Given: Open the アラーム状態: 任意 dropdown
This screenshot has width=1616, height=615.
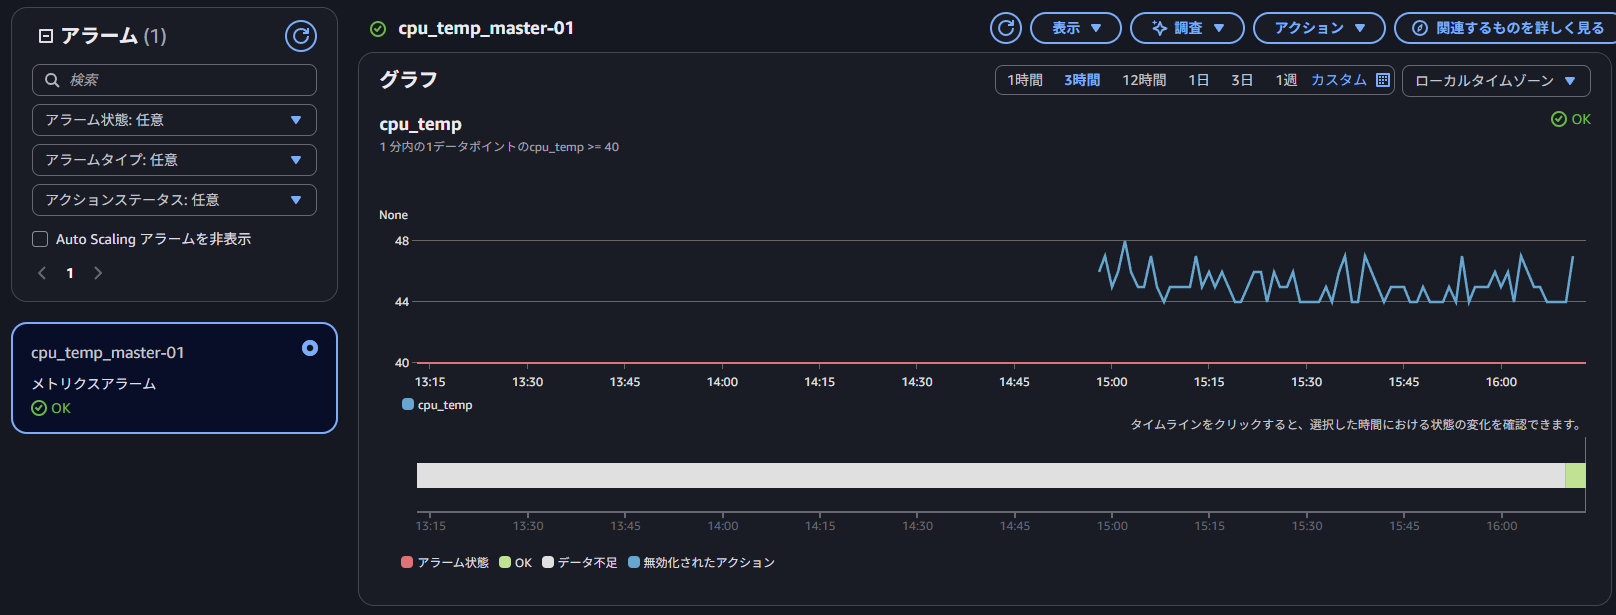Looking at the screenshot, I should tap(174, 120).
